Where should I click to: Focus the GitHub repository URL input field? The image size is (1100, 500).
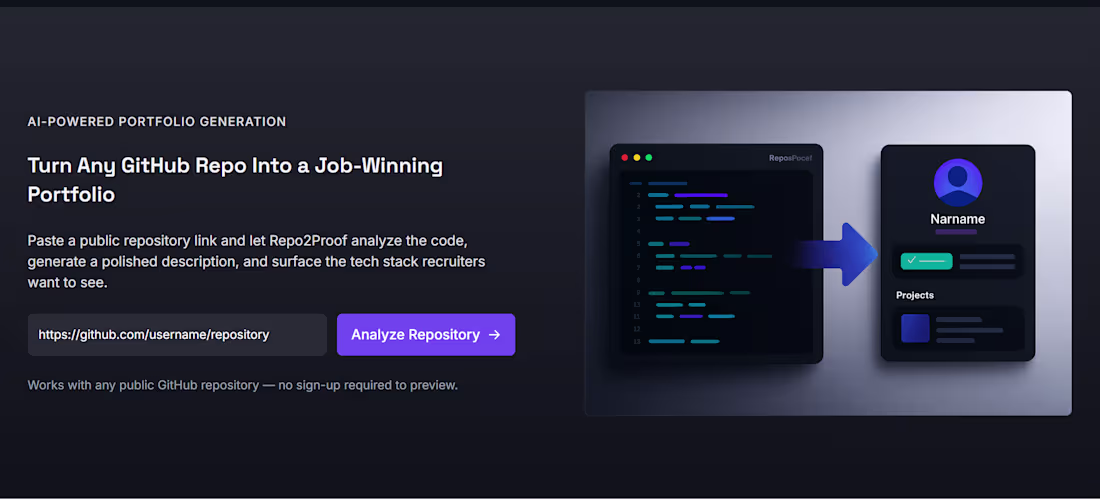(177, 335)
